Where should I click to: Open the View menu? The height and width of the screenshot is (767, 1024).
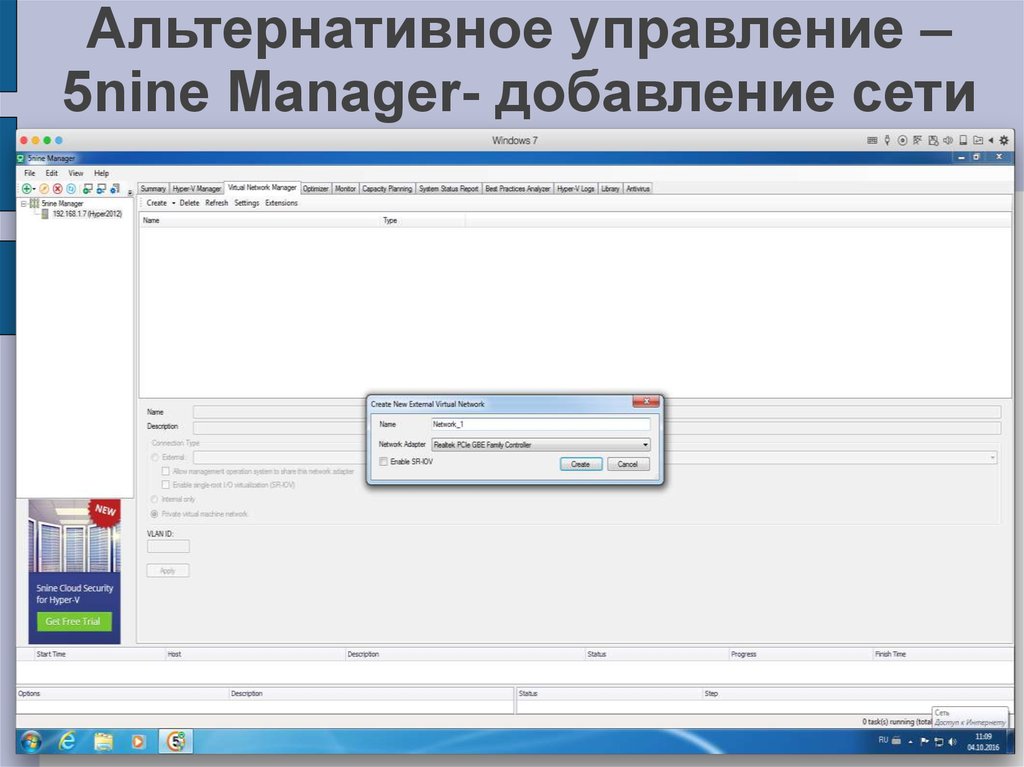(76, 173)
